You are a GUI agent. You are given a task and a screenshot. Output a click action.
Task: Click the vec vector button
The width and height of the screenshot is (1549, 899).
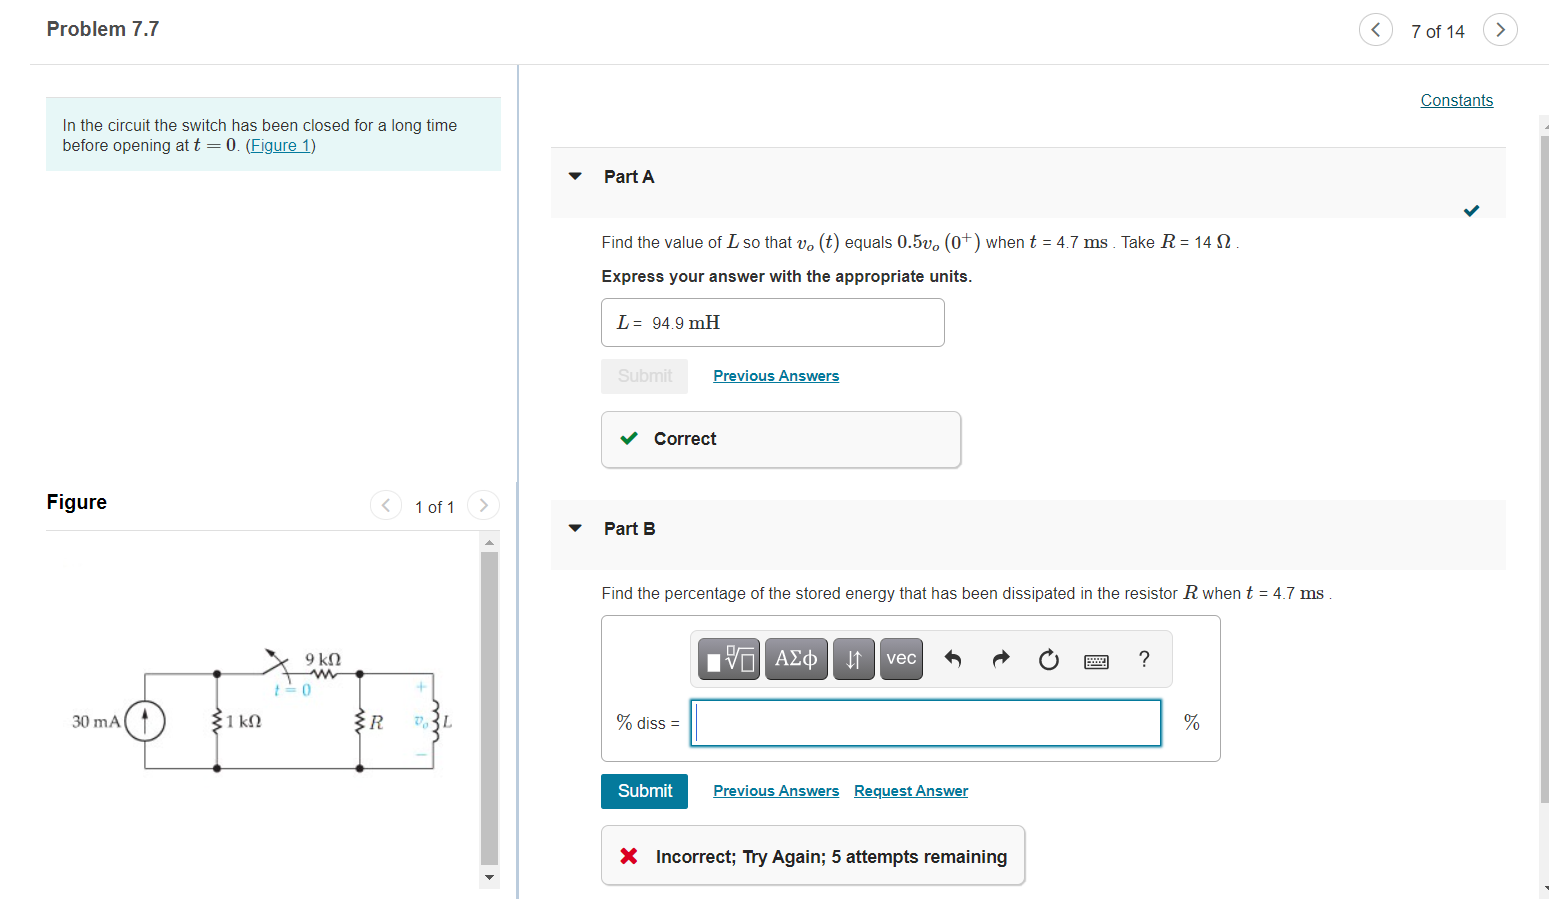click(901, 659)
